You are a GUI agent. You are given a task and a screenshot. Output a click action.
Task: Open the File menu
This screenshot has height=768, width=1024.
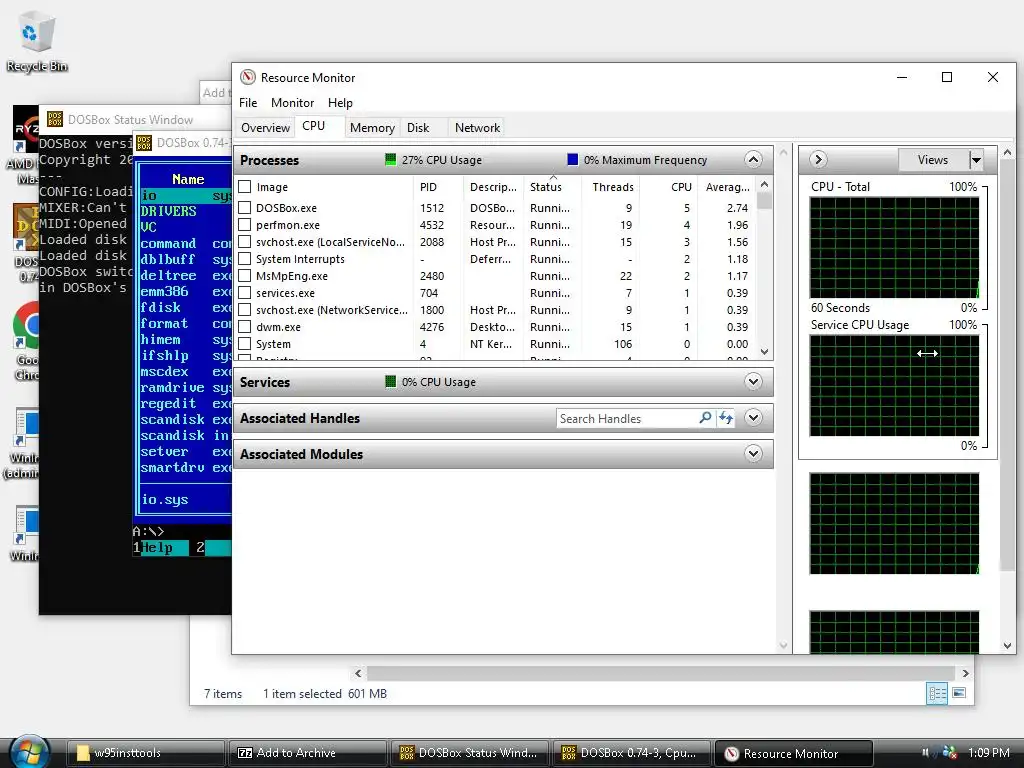[x=248, y=103]
